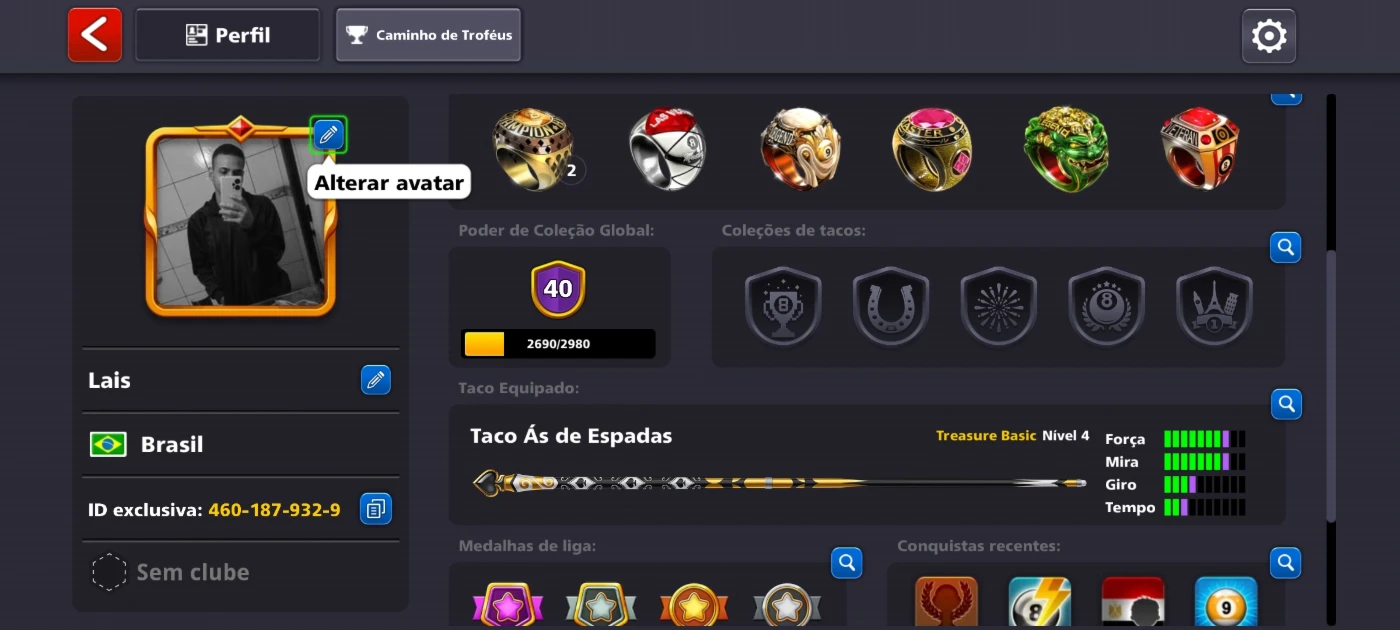Select the horseshoe cue collection badge
The width and height of the screenshot is (1400, 630).
891,306
